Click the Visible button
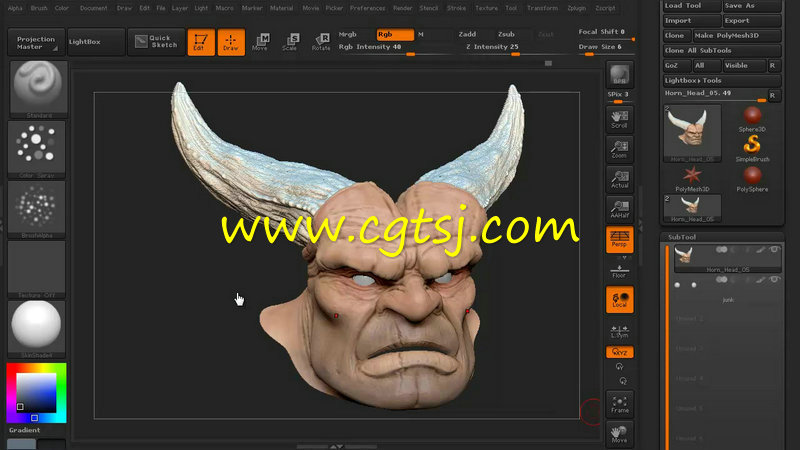This screenshot has height=450, width=800. coord(744,65)
